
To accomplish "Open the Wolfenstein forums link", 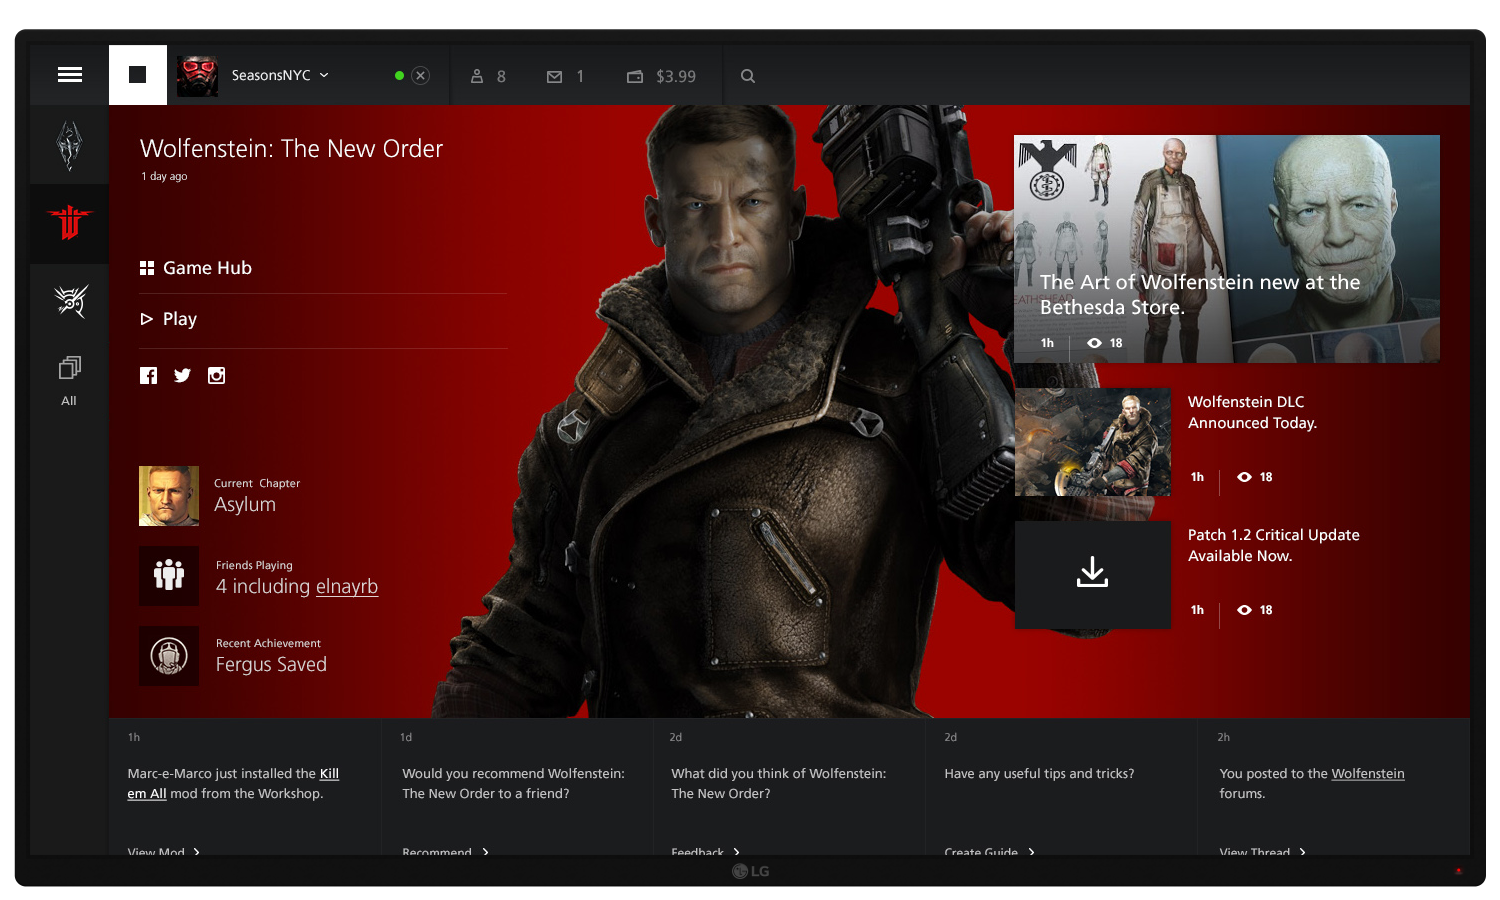I will point(1368,774).
